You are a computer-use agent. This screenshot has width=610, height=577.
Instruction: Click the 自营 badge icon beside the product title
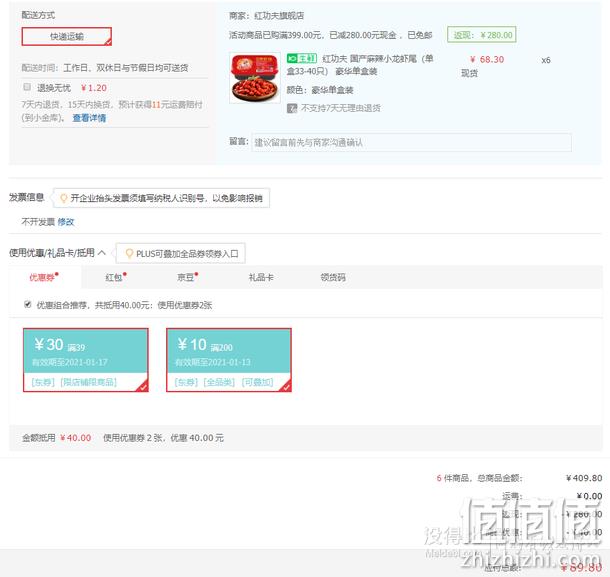(301, 58)
